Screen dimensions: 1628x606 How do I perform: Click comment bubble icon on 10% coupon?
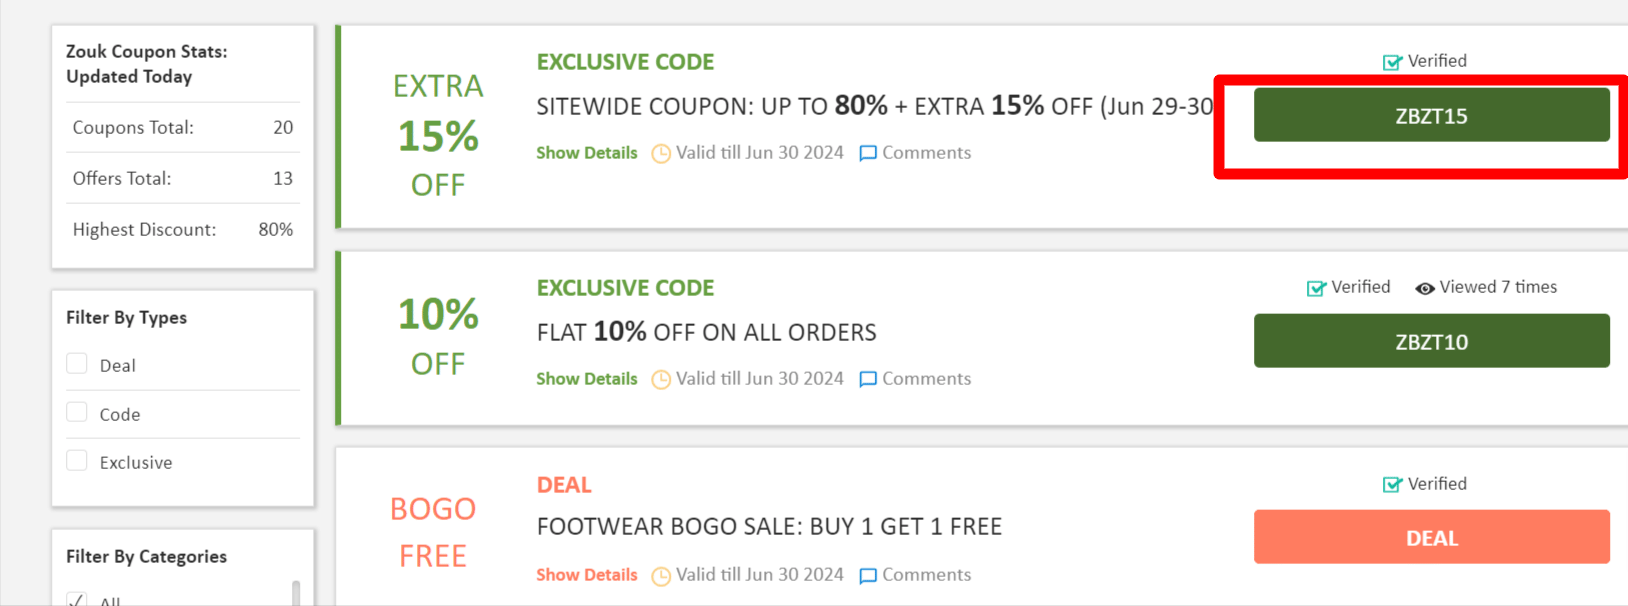tap(867, 379)
